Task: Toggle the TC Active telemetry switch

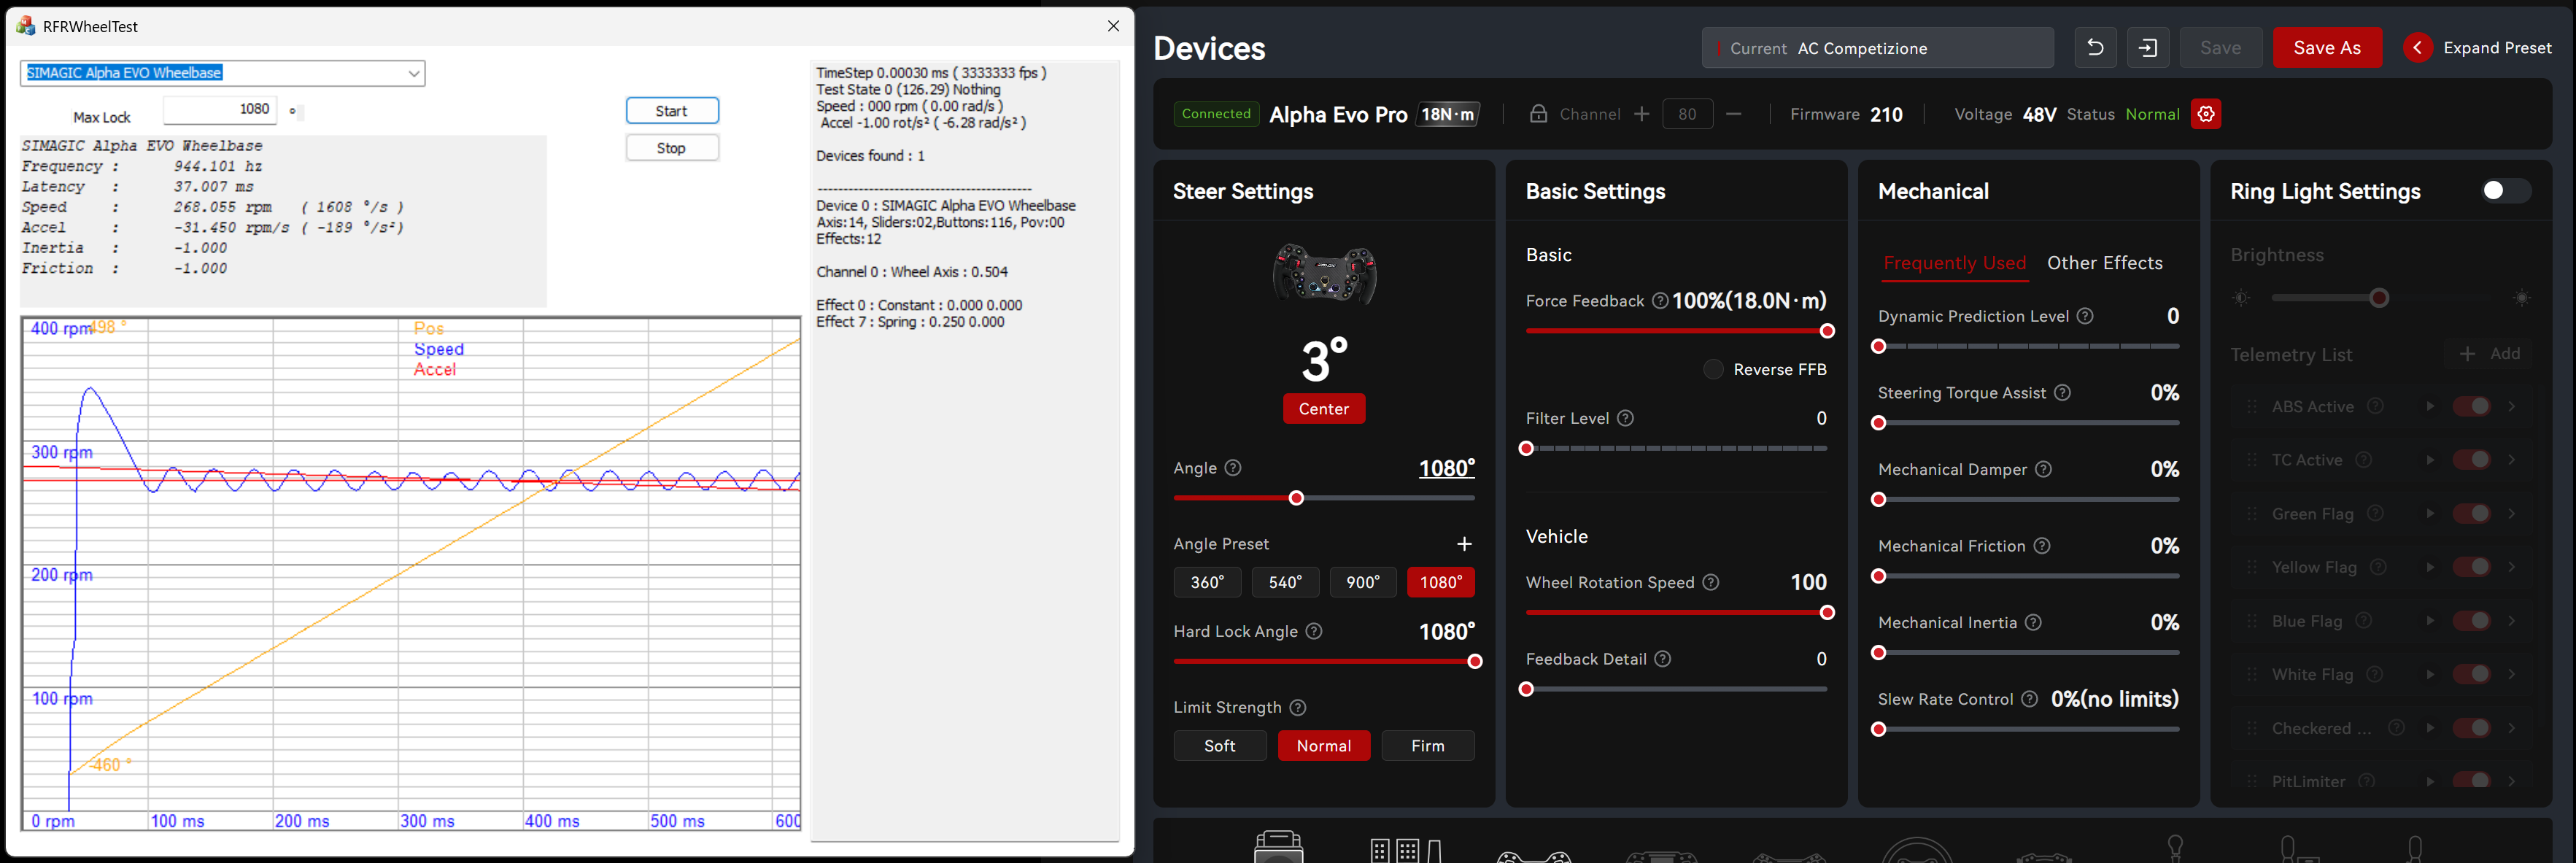Action: (x=2472, y=460)
